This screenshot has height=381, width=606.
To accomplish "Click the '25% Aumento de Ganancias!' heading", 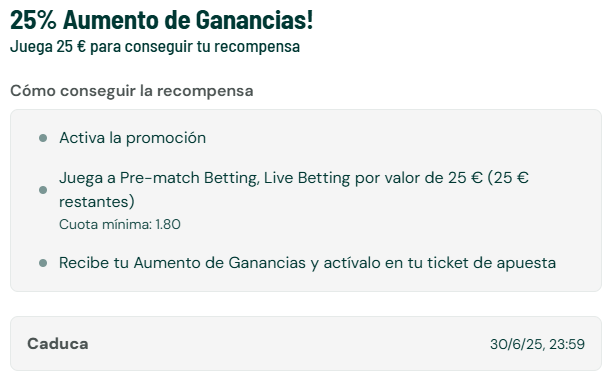I will 162,20.
